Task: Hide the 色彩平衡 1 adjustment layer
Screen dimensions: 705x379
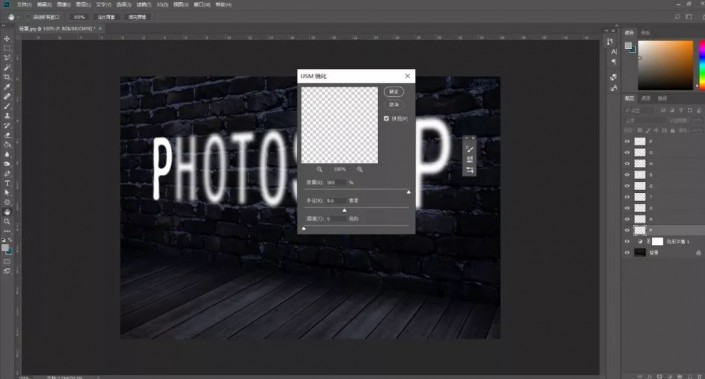Action: 627,241
